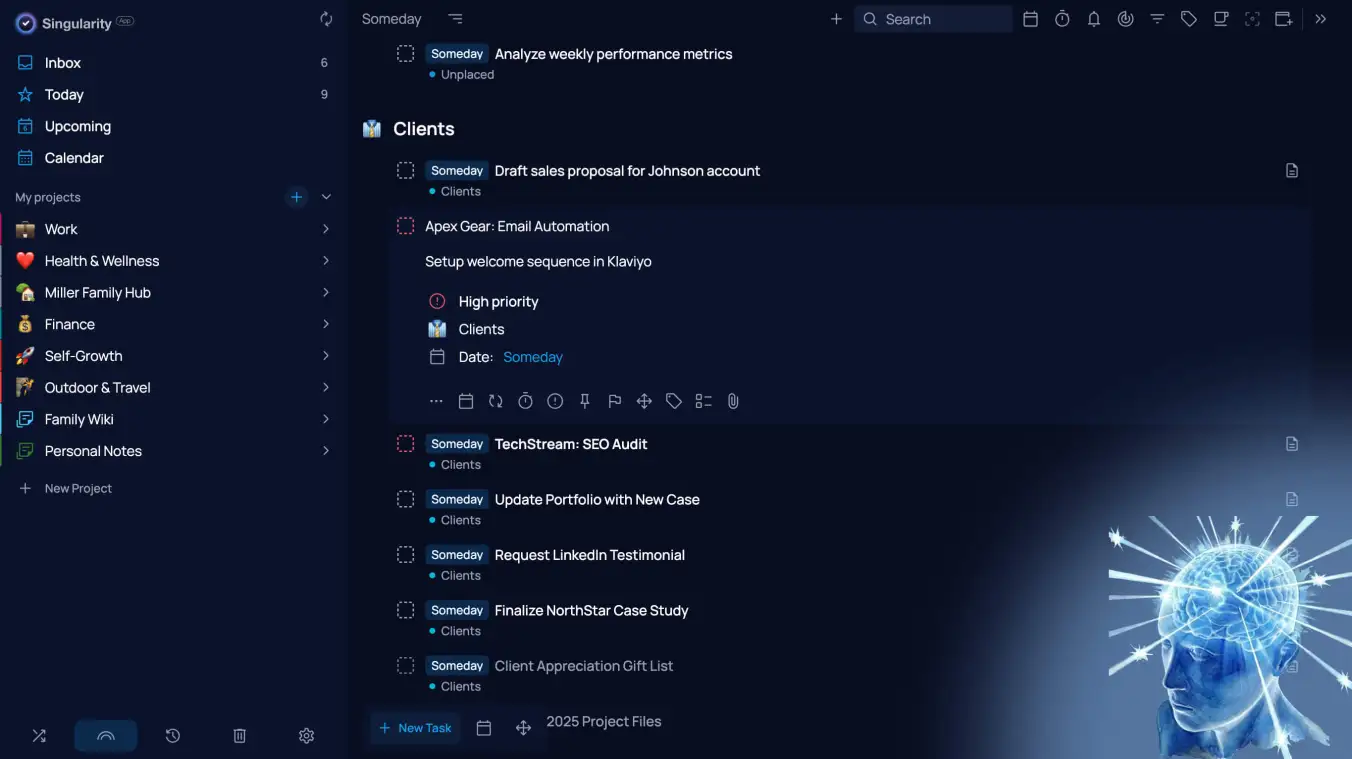
Task: Expand the Finance project
Action: [x=325, y=323]
